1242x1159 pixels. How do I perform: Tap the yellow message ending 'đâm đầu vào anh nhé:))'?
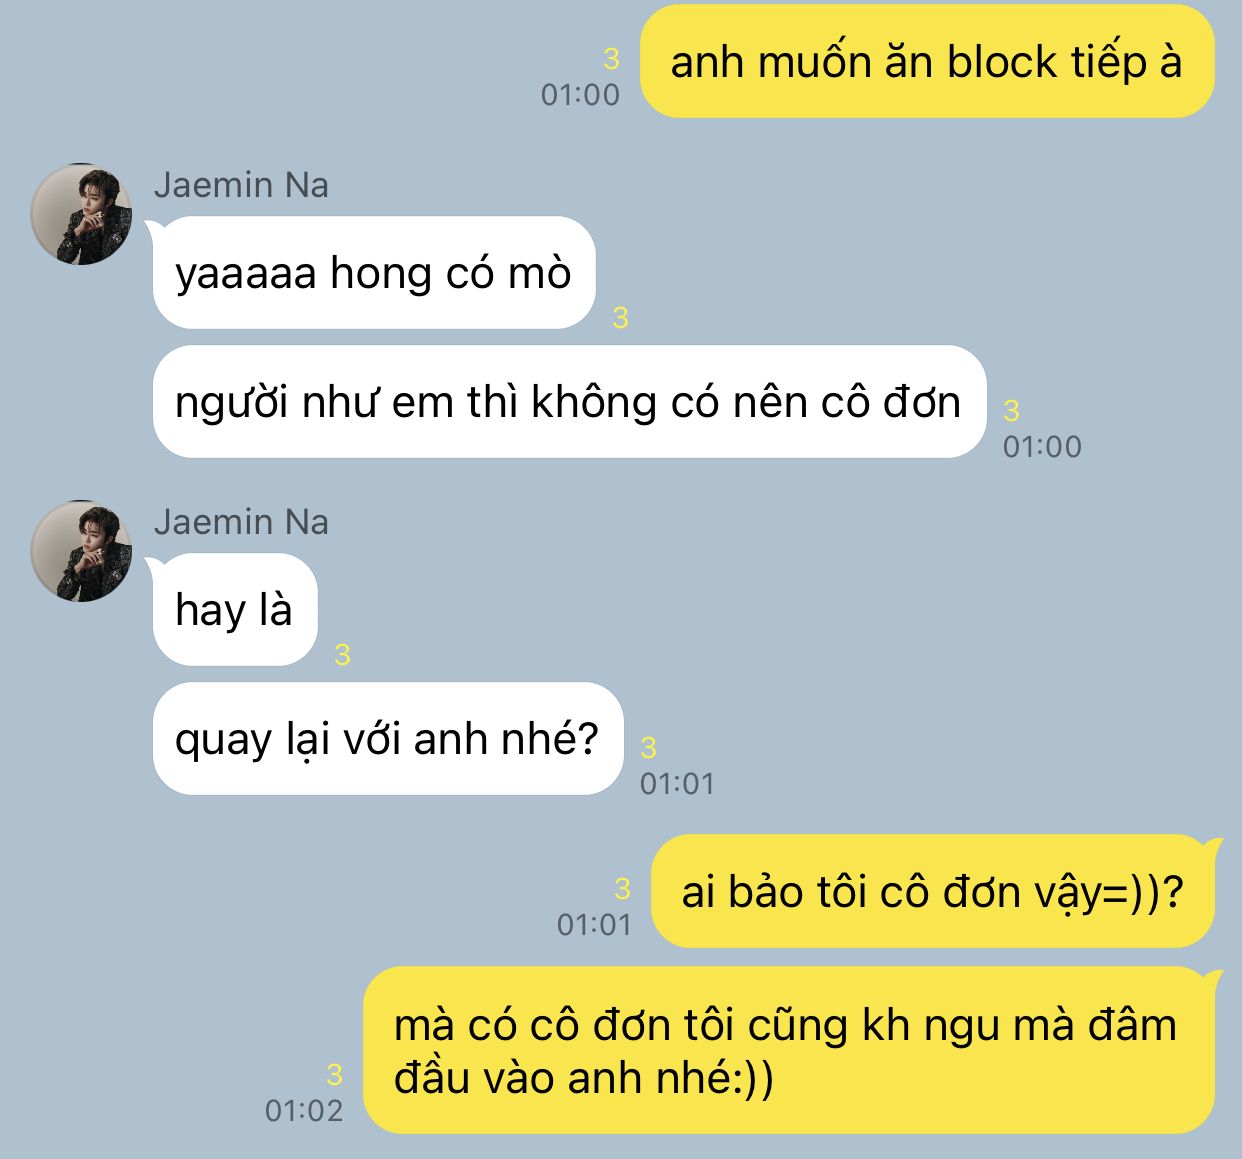[788, 1050]
